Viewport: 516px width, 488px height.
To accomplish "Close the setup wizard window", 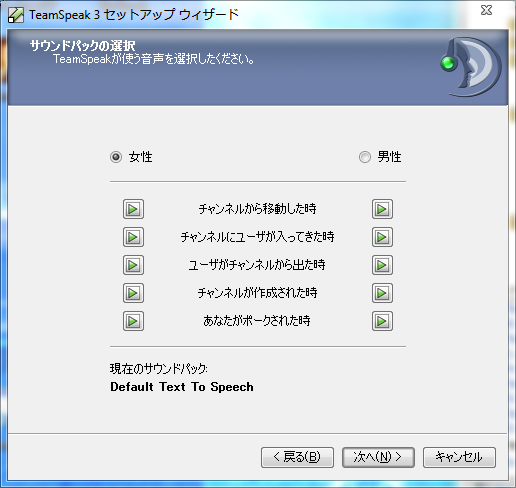I will 486,10.
